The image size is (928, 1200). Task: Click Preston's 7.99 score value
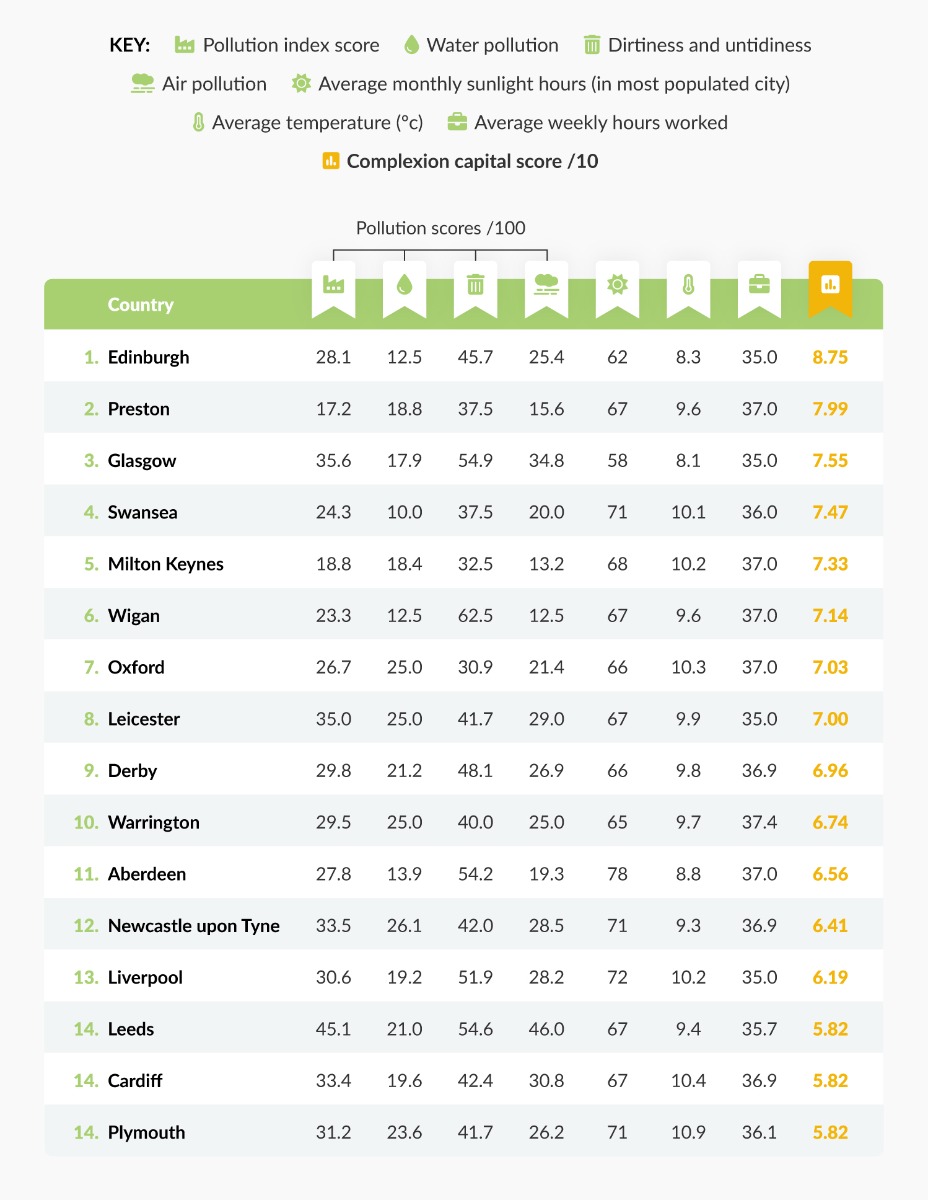[830, 409]
